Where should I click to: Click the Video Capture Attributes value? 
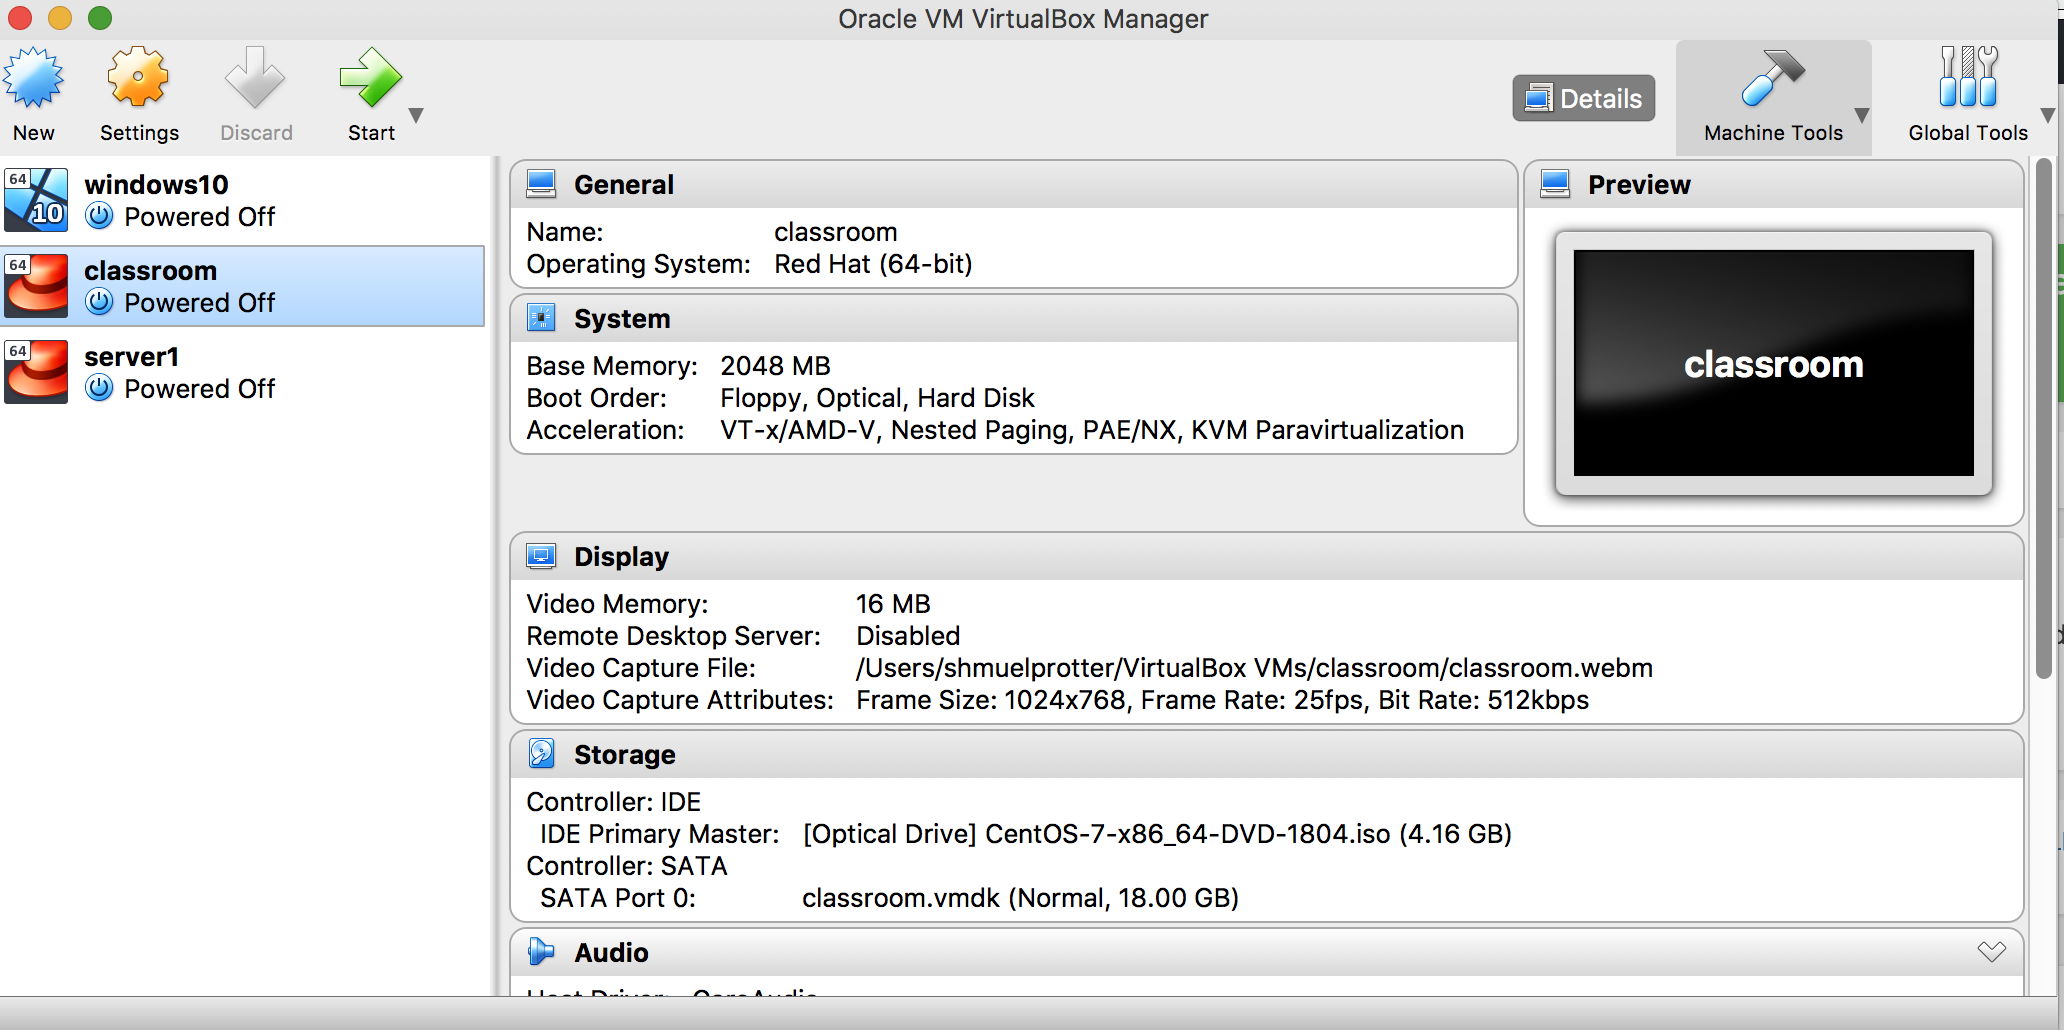point(1222,700)
